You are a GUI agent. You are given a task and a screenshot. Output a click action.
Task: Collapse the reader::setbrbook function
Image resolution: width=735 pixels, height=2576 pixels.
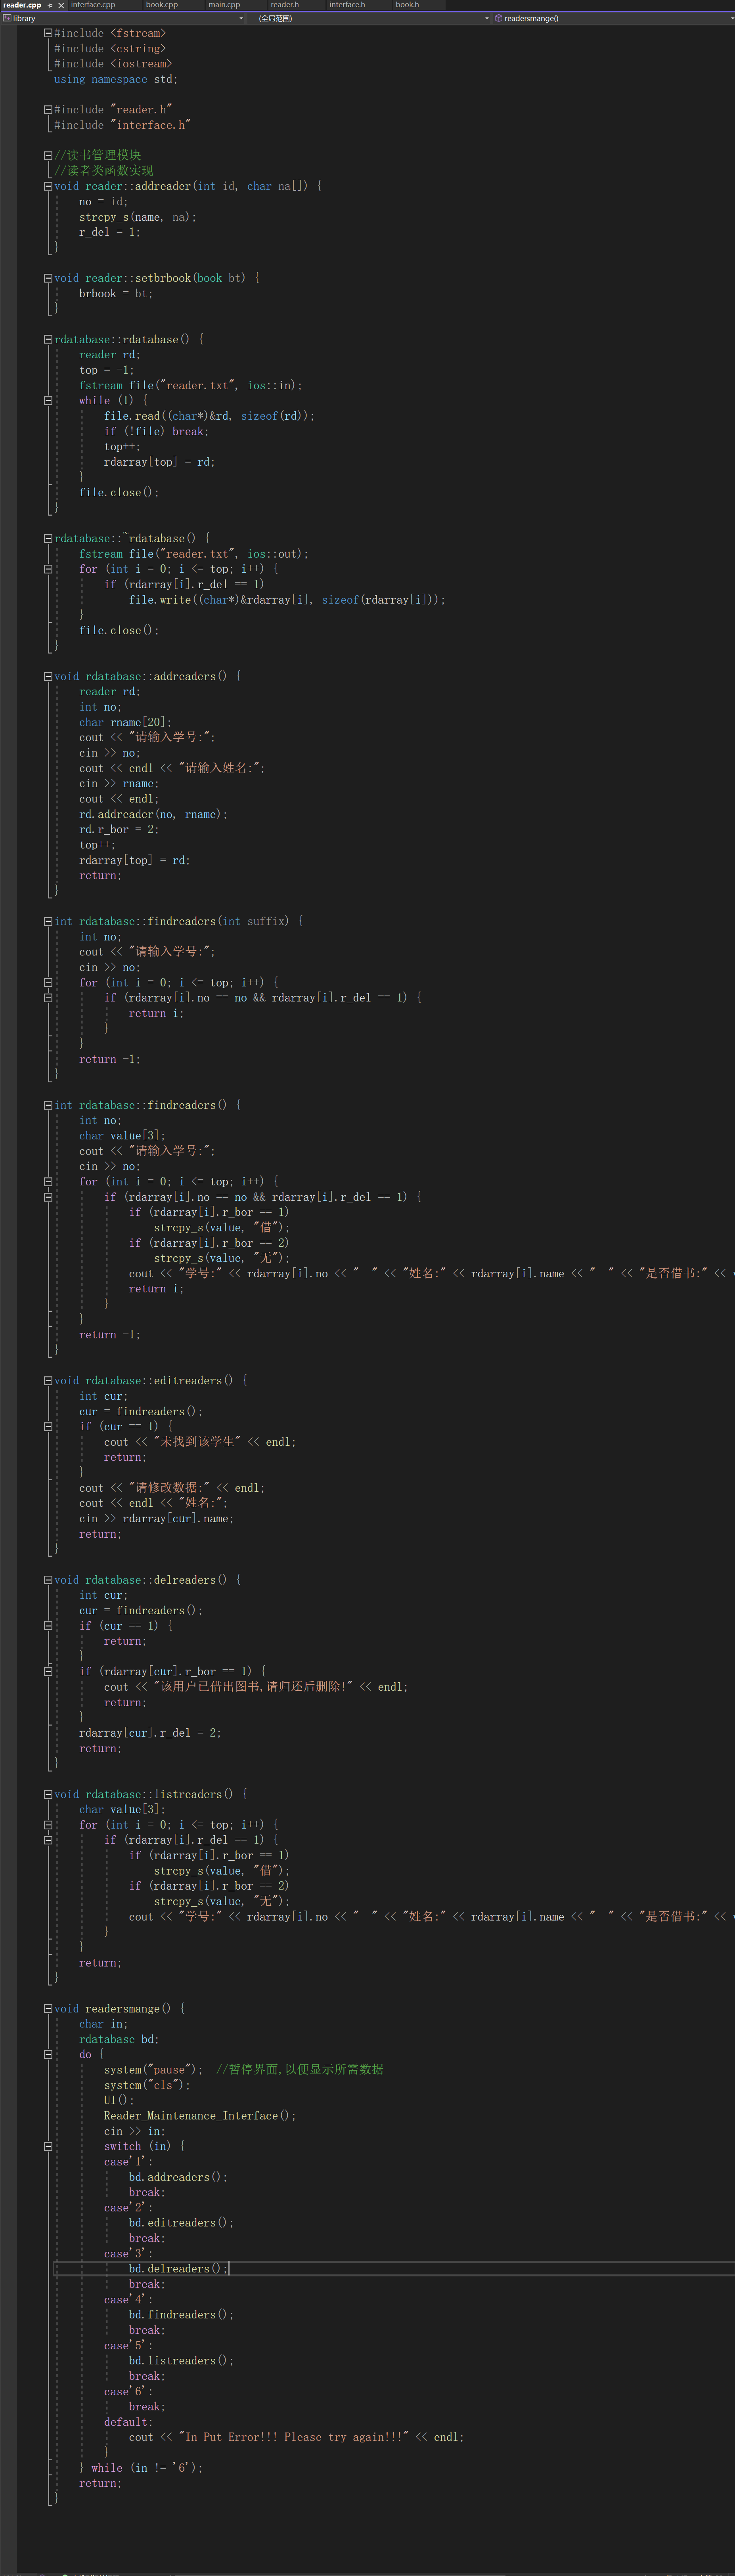tap(48, 278)
